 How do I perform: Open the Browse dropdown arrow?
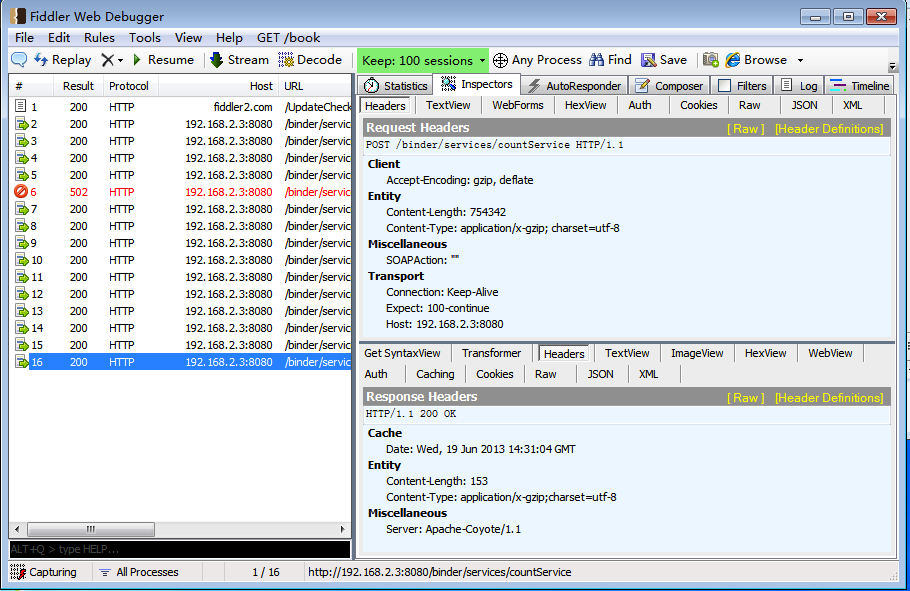coord(800,60)
